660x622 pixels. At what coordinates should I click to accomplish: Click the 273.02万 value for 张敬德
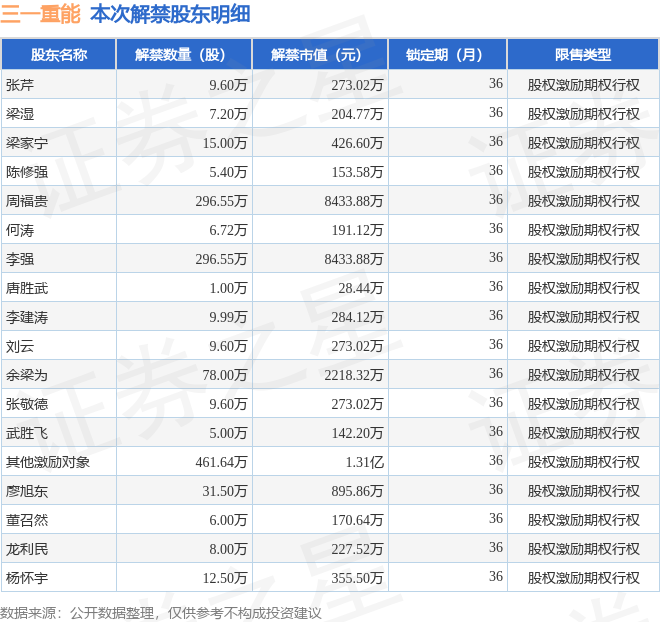pyautogui.click(x=357, y=404)
